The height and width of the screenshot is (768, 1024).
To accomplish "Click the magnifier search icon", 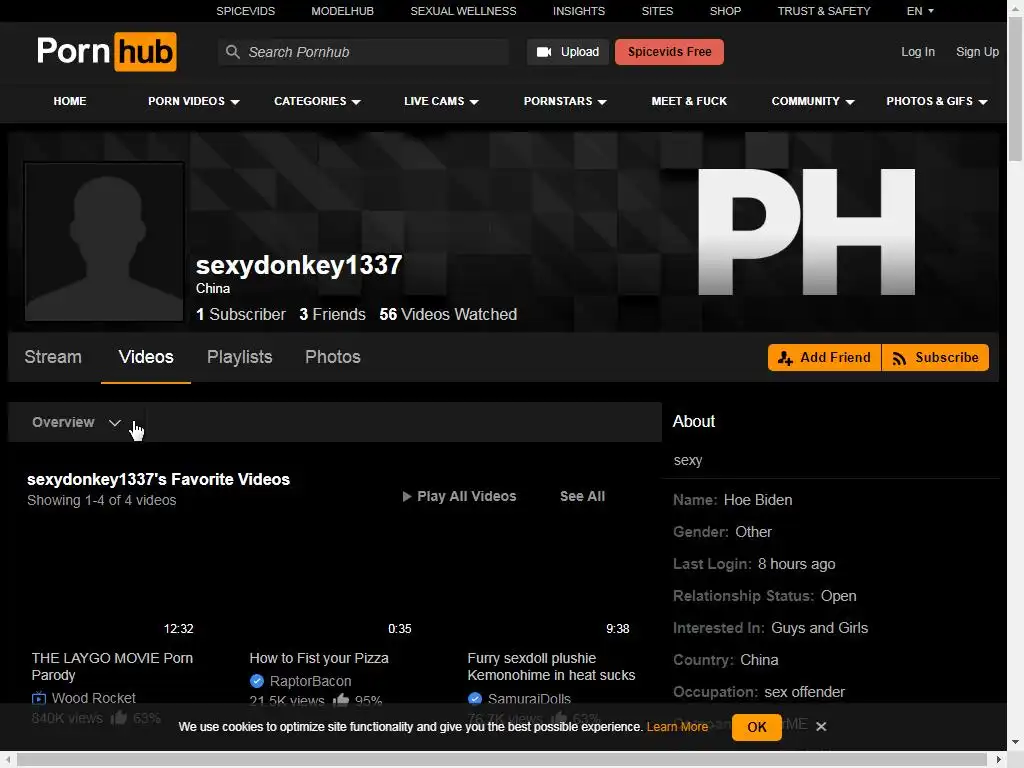I will tap(232, 52).
